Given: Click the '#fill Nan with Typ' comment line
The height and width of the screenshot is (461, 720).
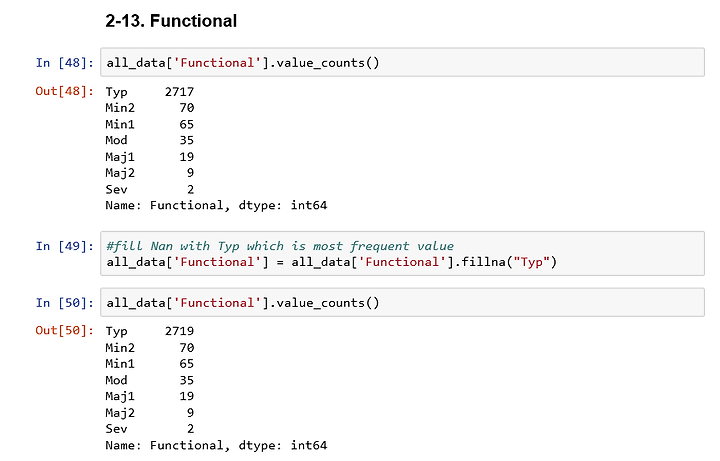Looking at the screenshot, I should [x=280, y=246].
